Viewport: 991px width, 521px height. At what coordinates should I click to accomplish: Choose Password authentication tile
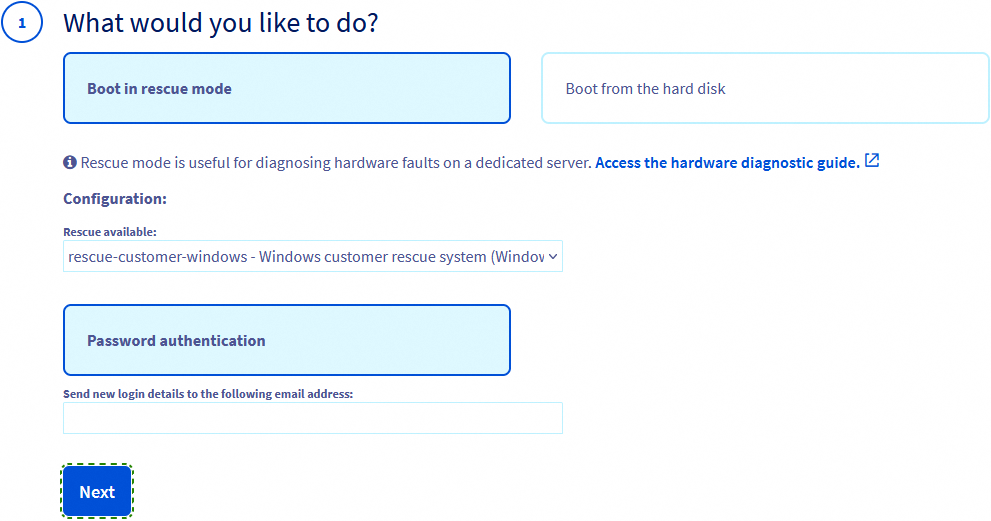point(286,340)
